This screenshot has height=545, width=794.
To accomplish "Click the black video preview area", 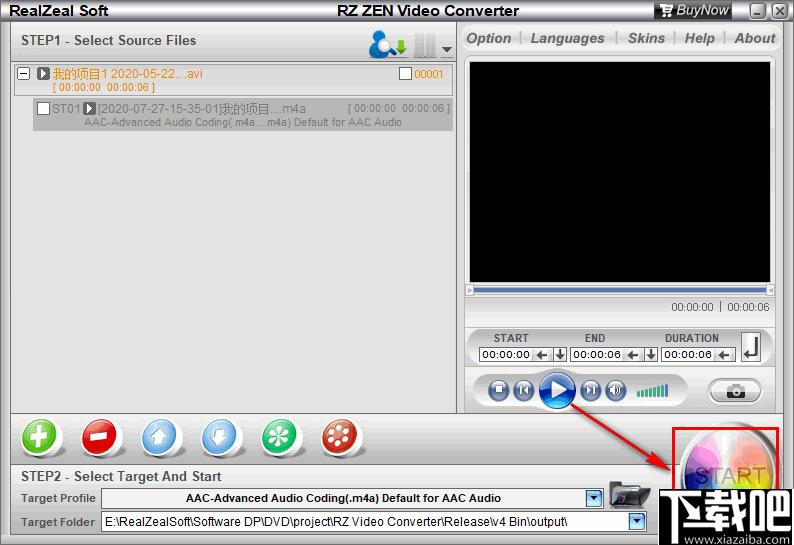I will 620,172.
